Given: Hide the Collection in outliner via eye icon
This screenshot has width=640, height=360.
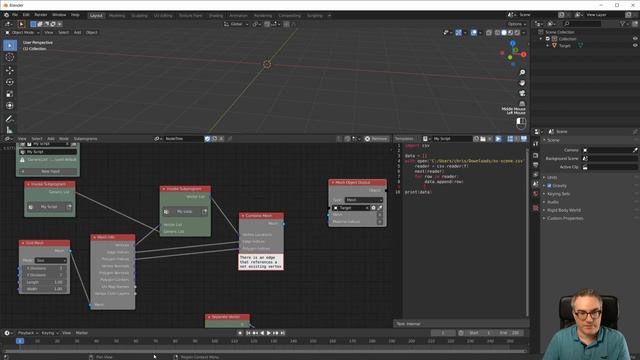Looking at the screenshot, I should click(635, 39).
